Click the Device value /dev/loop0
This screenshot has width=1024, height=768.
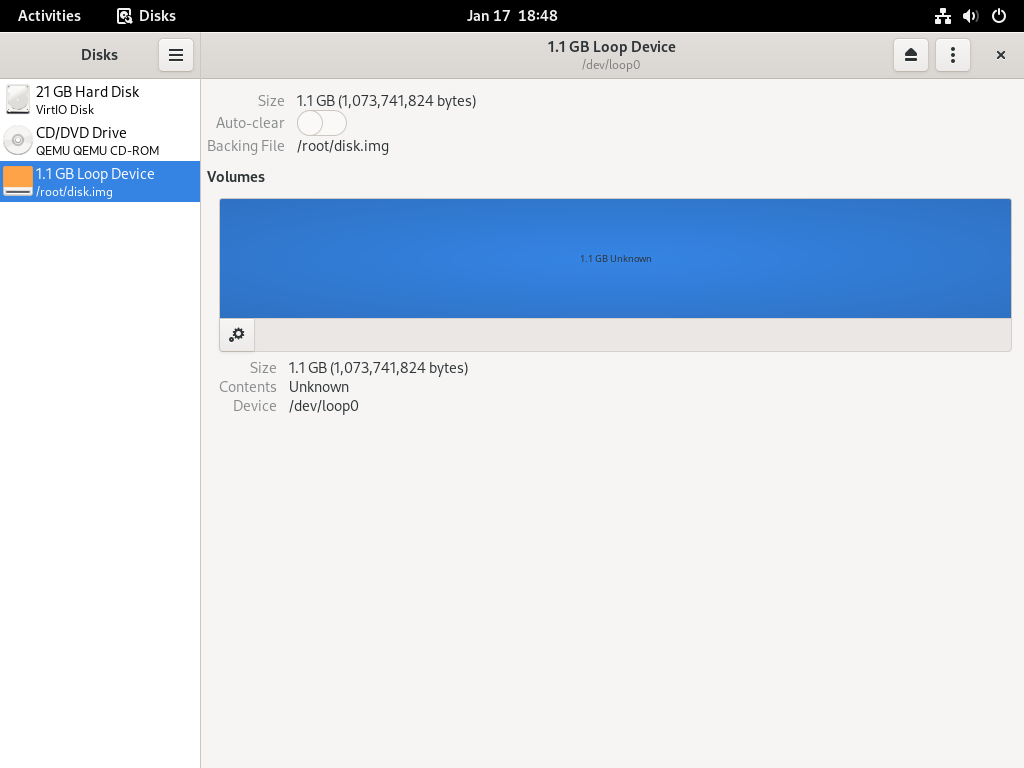click(324, 406)
